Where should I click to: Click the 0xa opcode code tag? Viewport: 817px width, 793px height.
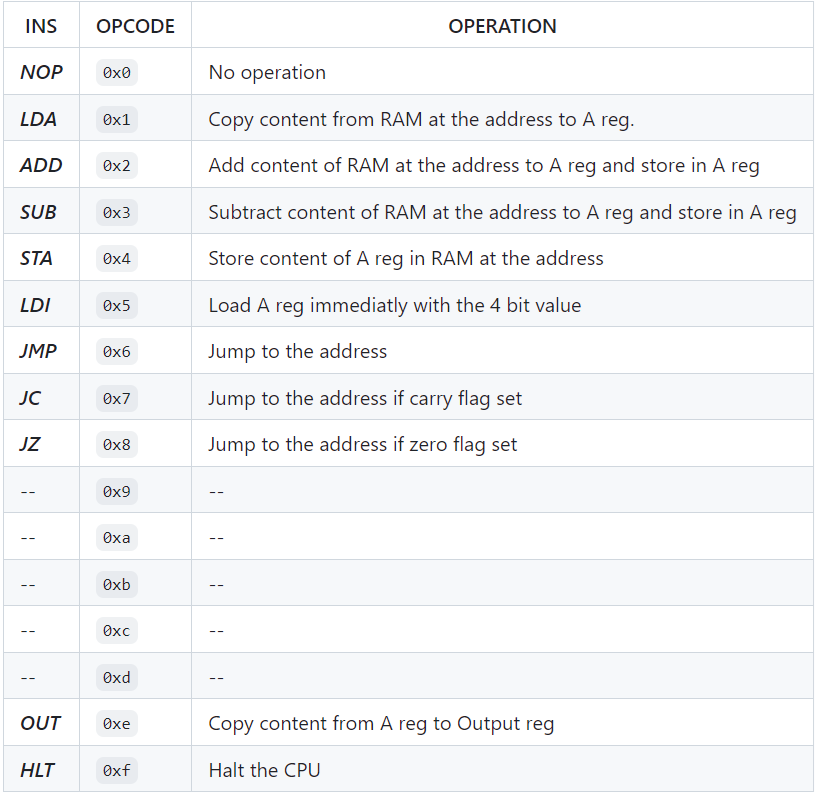tap(117, 538)
